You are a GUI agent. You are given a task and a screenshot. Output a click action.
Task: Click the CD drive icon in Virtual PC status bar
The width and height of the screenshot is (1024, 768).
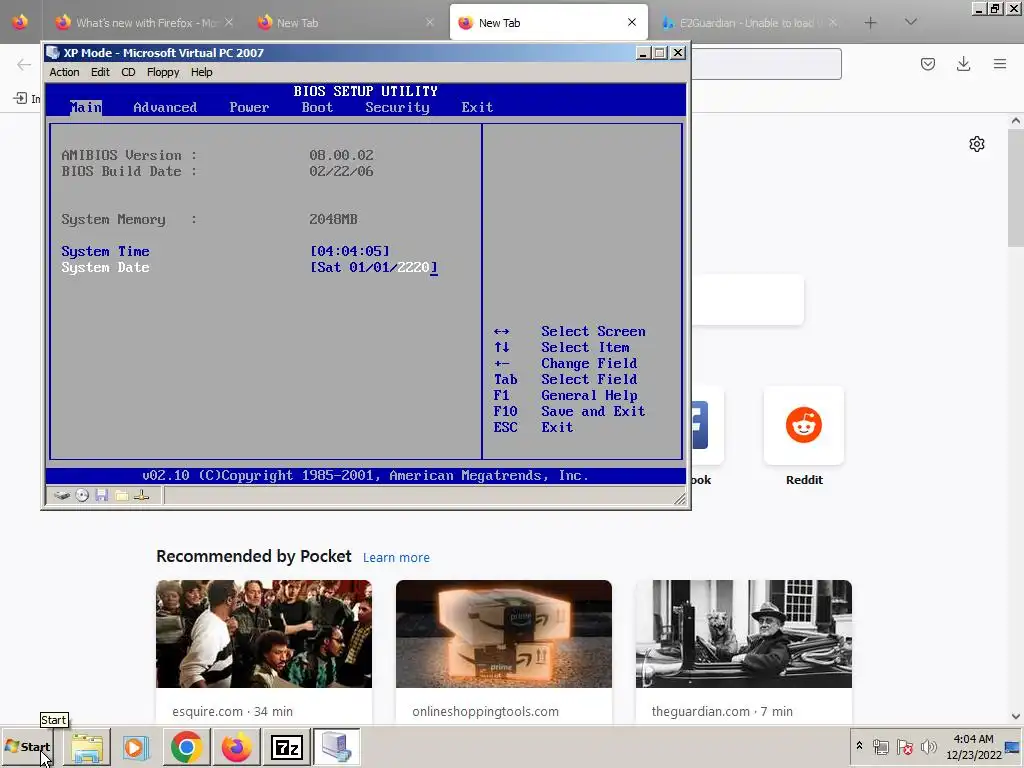click(x=82, y=496)
